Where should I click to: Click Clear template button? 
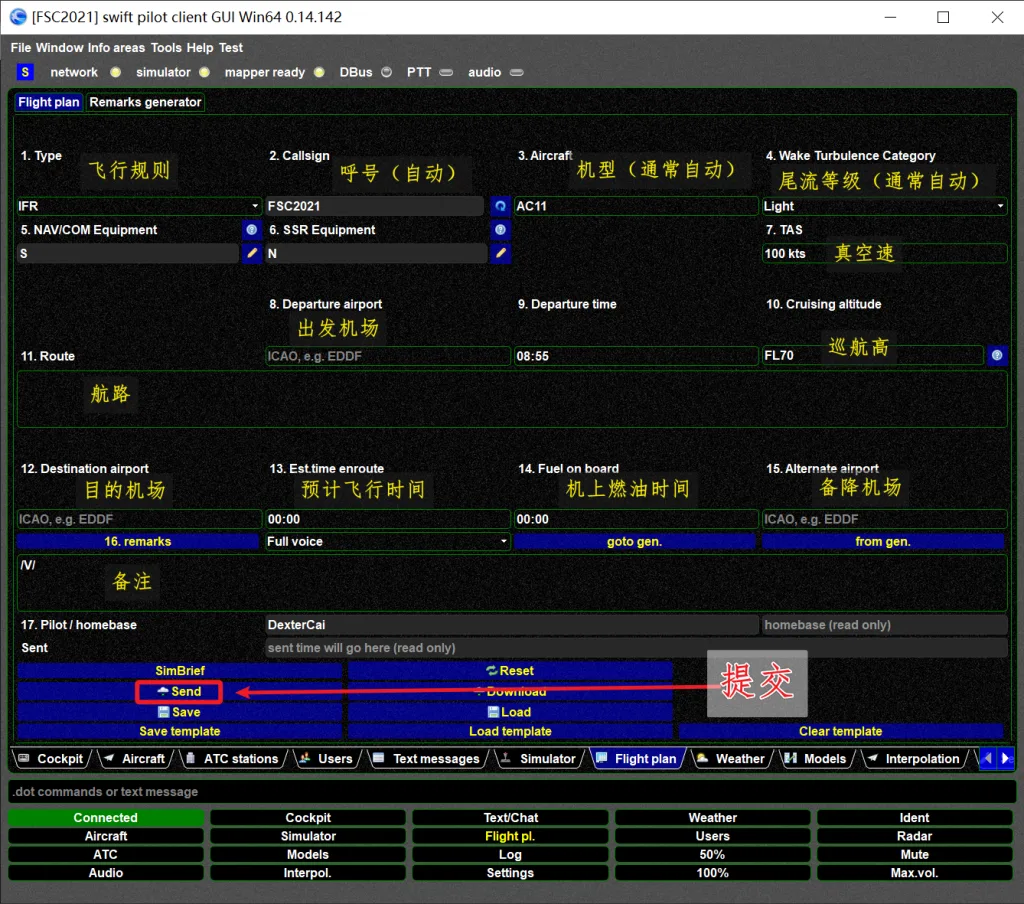[840, 732]
